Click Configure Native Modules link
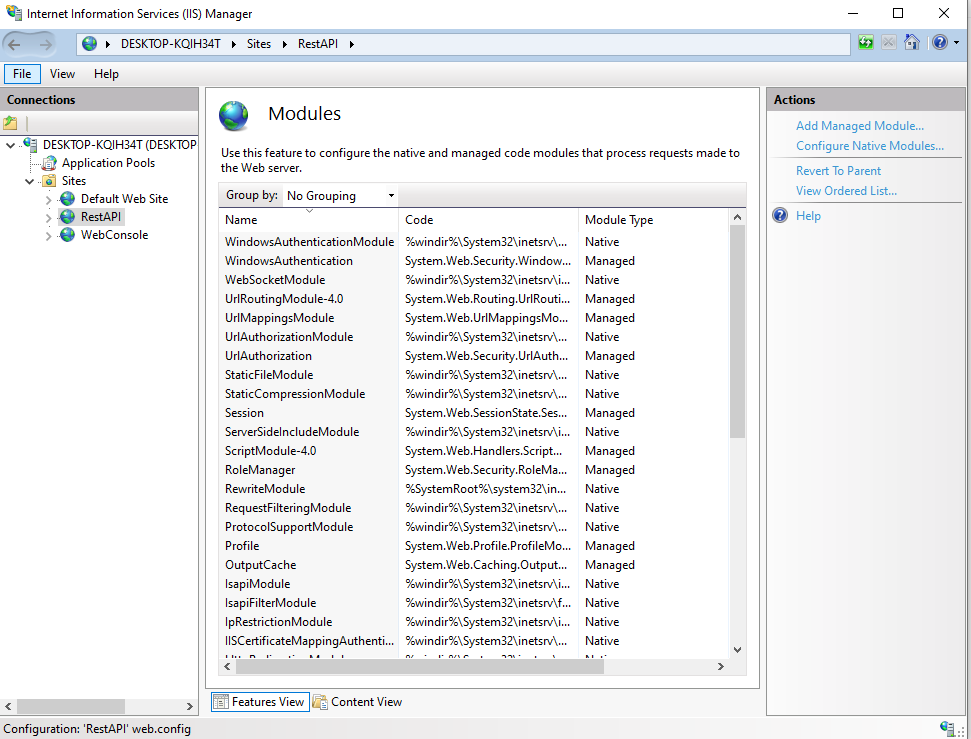Viewport: 971px width, 739px height. click(x=869, y=146)
